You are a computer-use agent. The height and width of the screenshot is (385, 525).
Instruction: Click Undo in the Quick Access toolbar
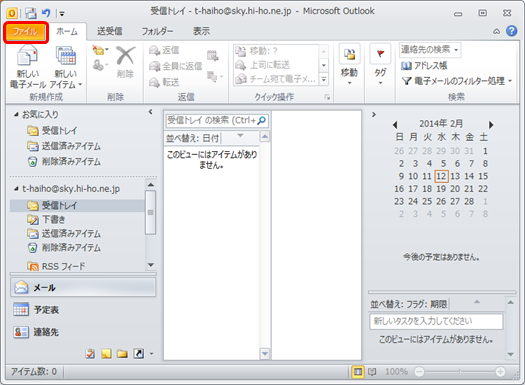46,13
